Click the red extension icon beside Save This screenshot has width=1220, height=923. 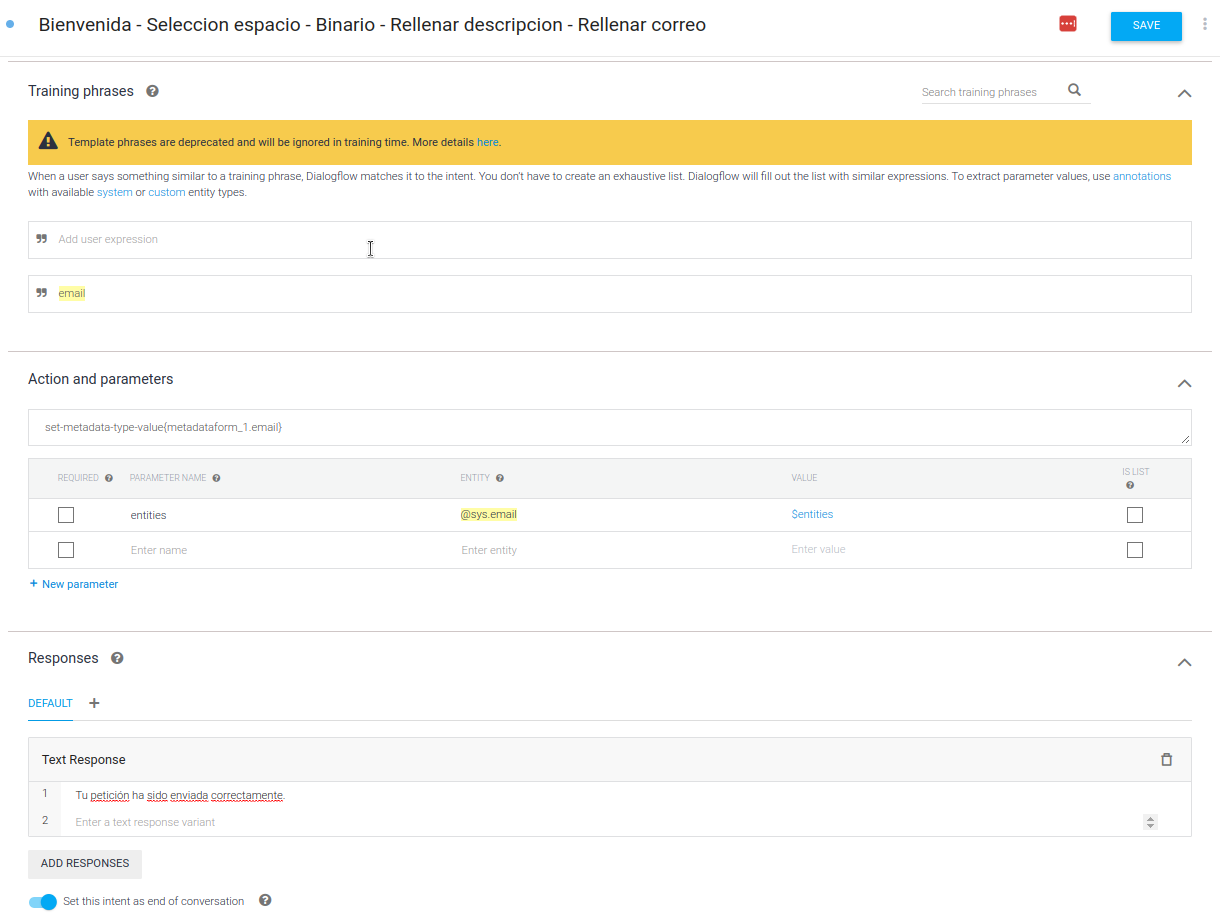(1068, 24)
